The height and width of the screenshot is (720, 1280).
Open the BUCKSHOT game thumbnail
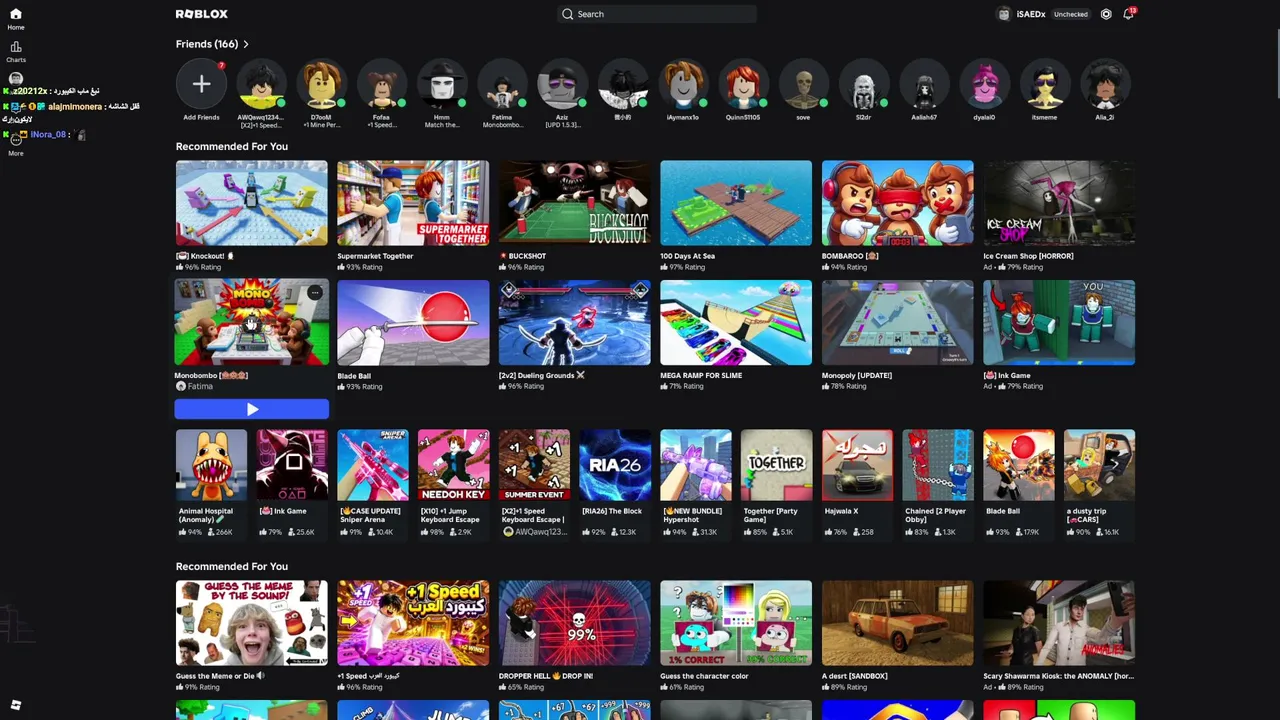click(574, 203)
